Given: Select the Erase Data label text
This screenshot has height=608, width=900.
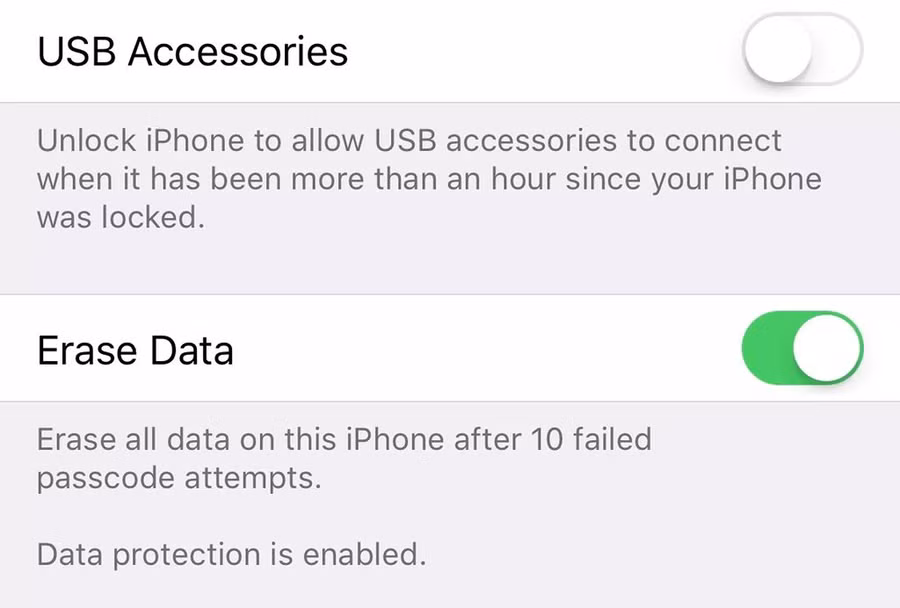Looking at the screenshot, I should tap(135, 350).
